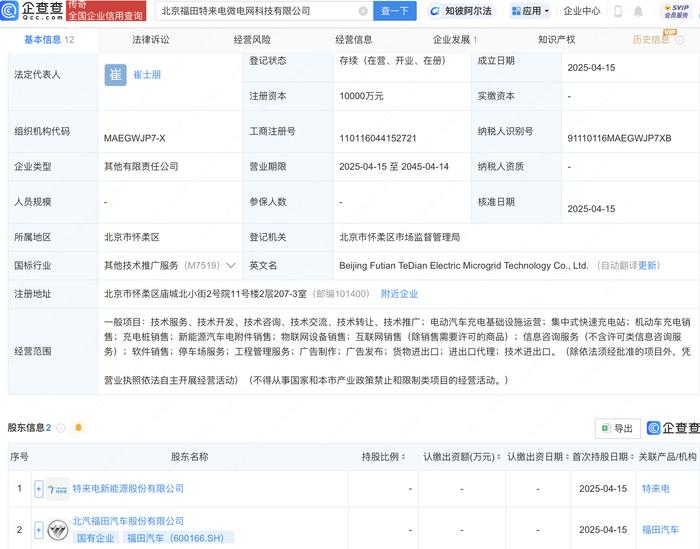Open the 知识产权 tab
The image size is (700, 549).
tap(557, 40)
